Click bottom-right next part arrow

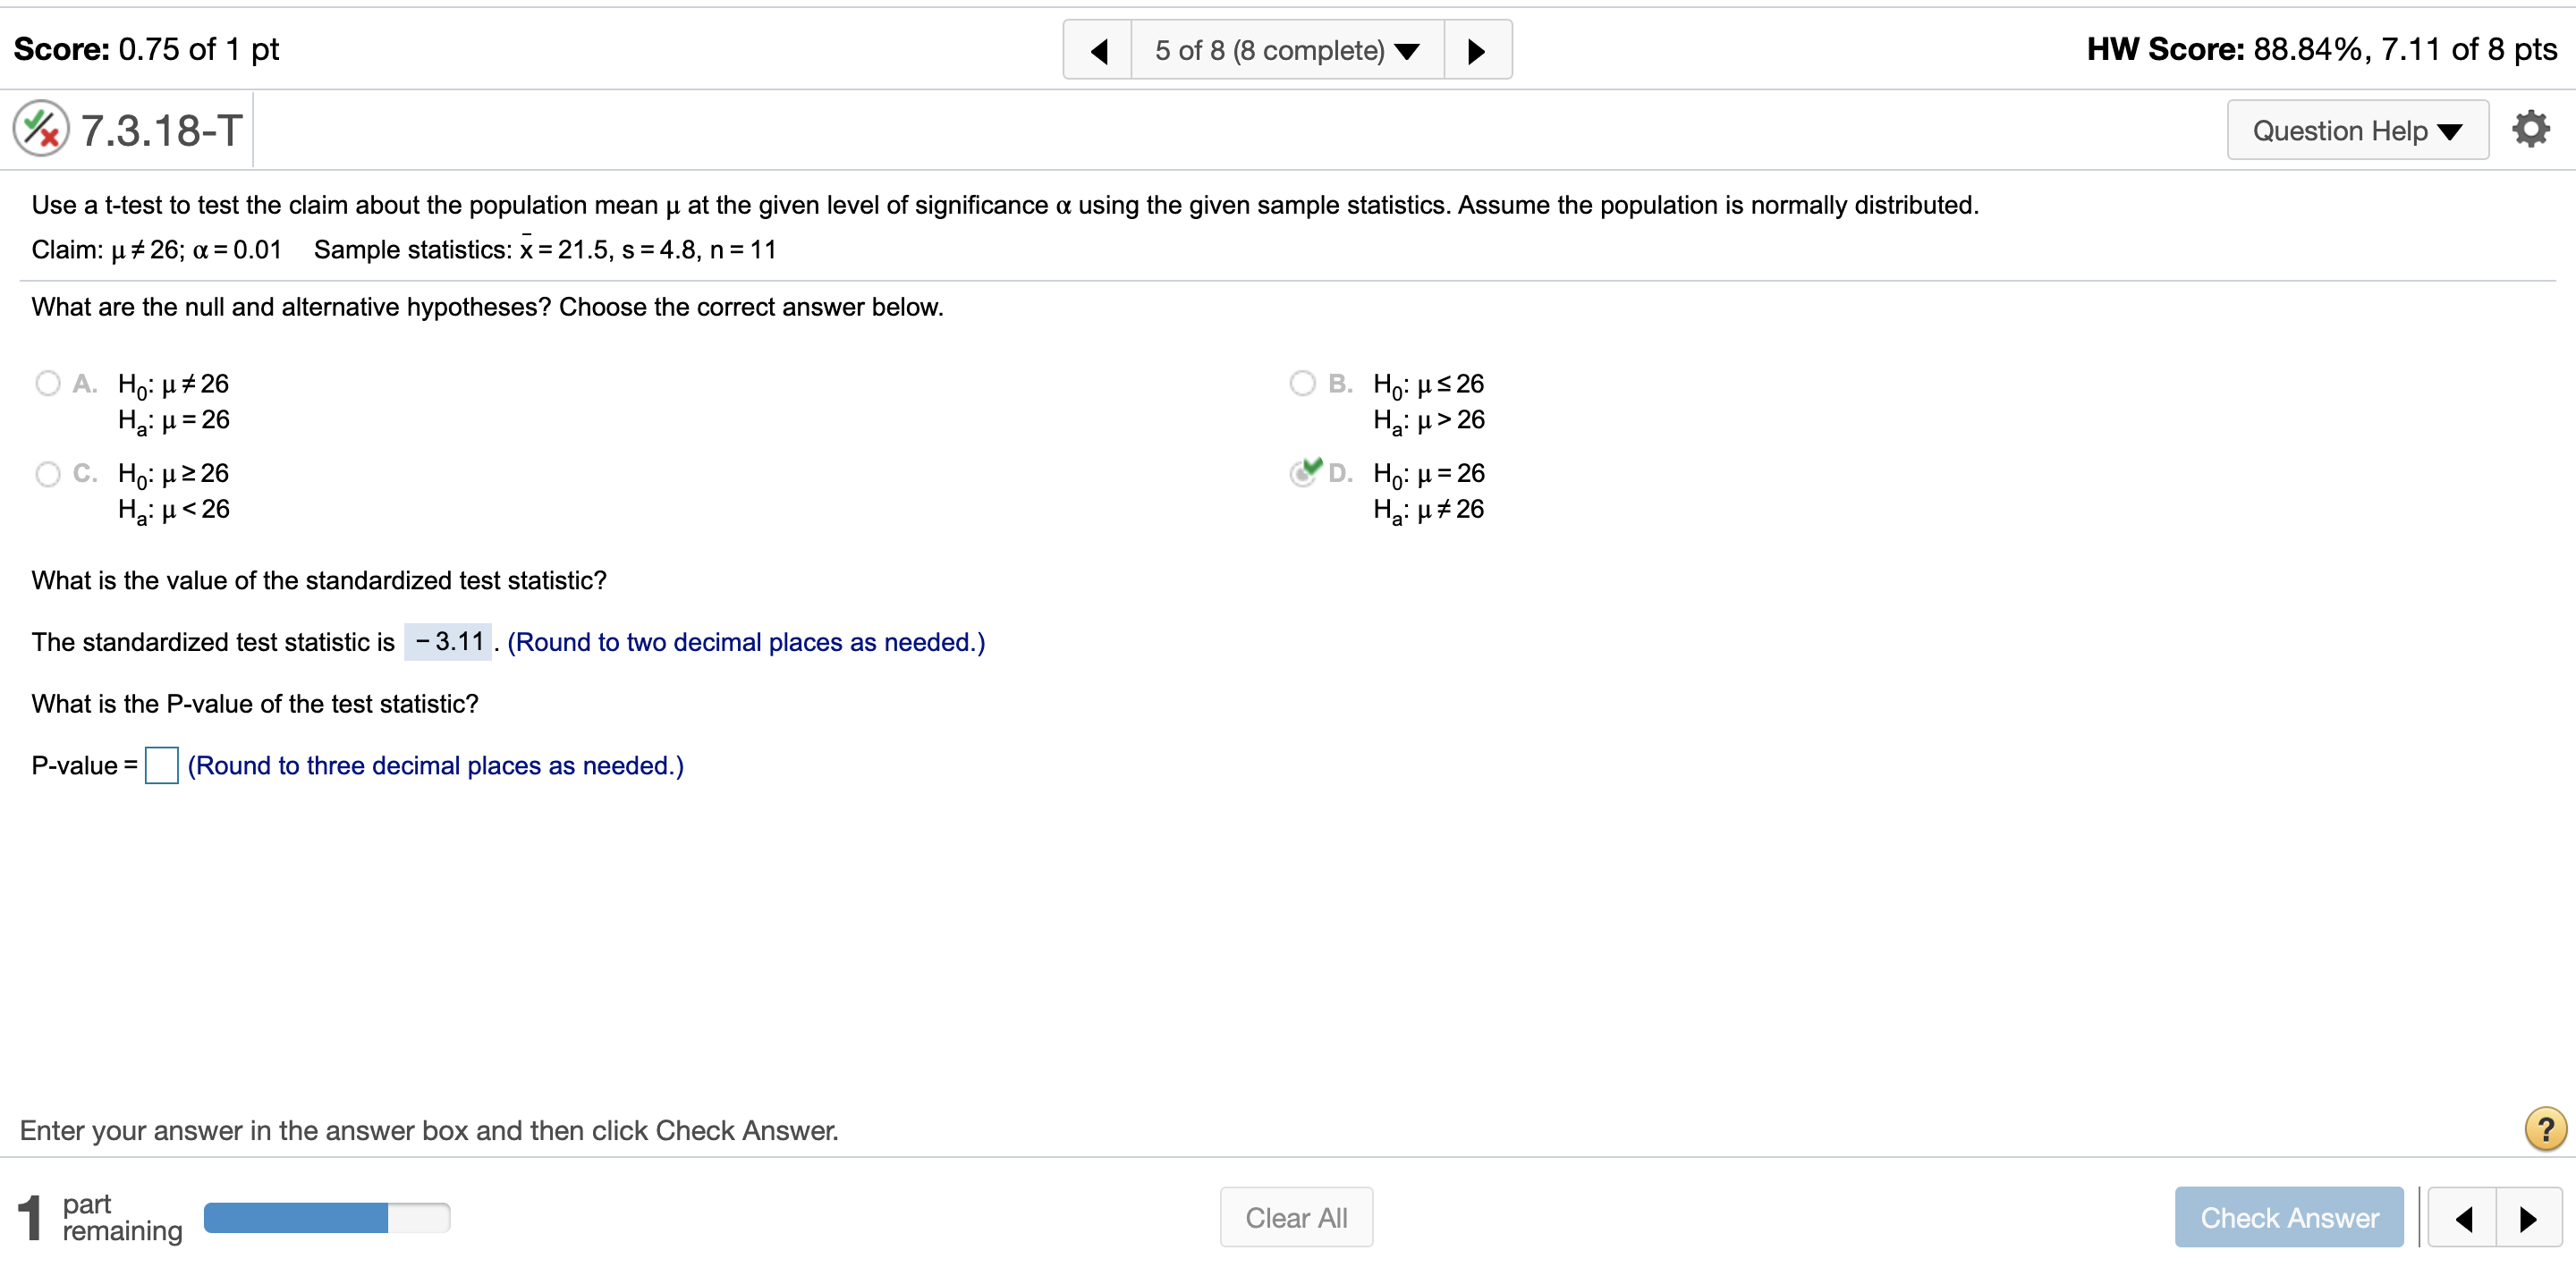tap(2528, 1218)
